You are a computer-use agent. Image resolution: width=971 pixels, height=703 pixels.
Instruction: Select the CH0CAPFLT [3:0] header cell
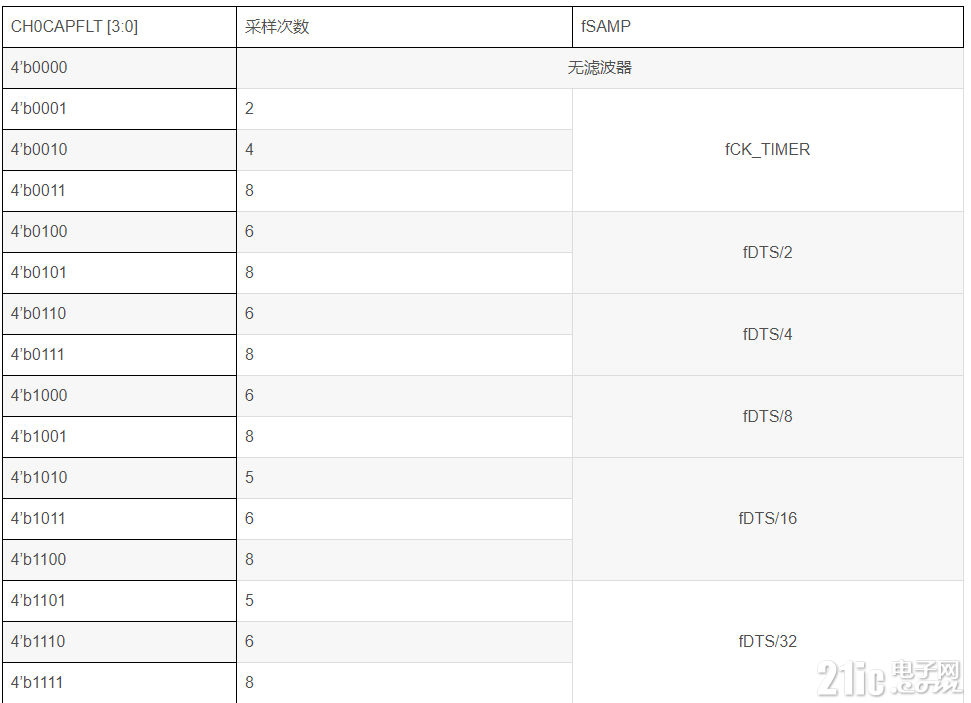tap(120, 27)
